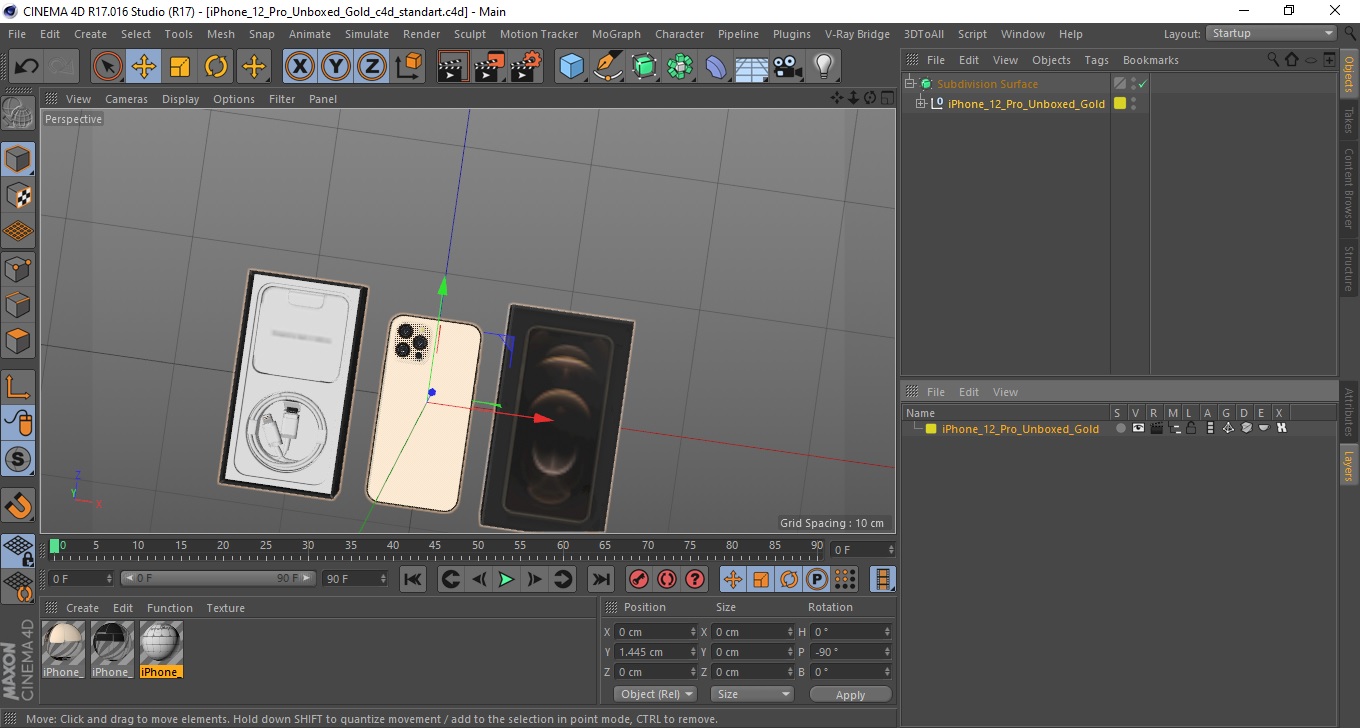
Task: Toggle Y axis lock
Action: pyautogui.click(x=336, y=67)
